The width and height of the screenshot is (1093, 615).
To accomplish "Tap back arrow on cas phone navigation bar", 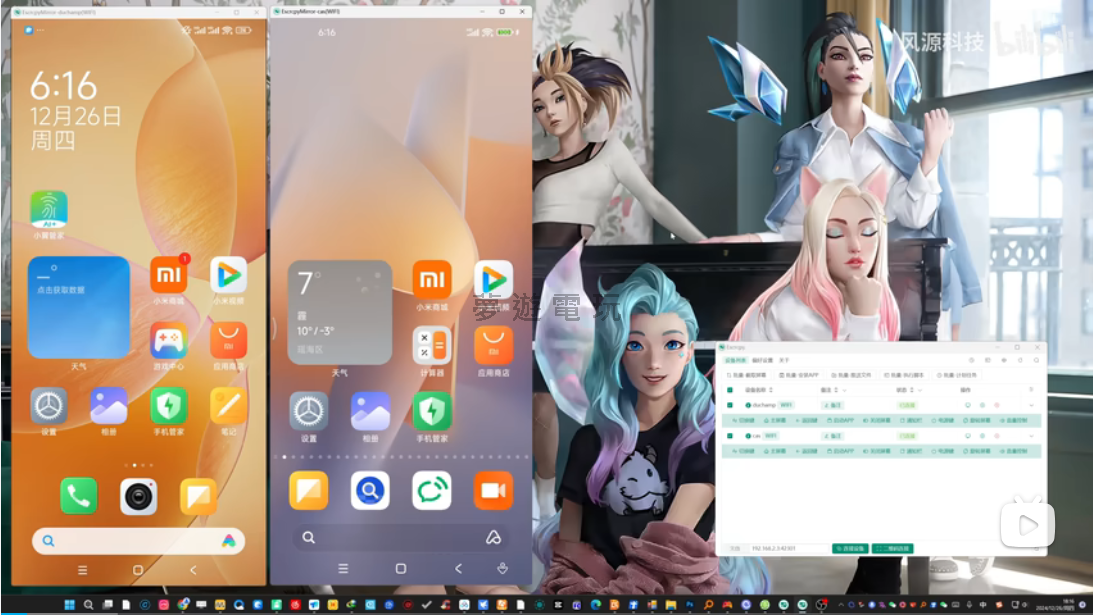I will [x=458, y=569].
